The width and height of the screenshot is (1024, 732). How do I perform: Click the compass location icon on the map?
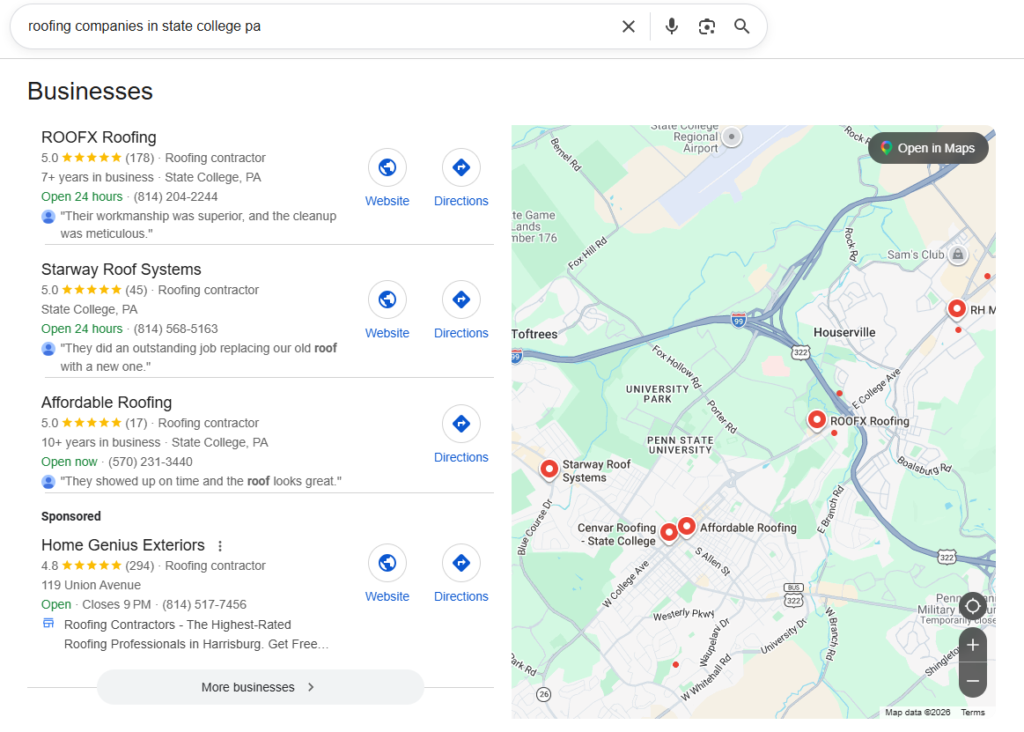(x=972, y=606)
